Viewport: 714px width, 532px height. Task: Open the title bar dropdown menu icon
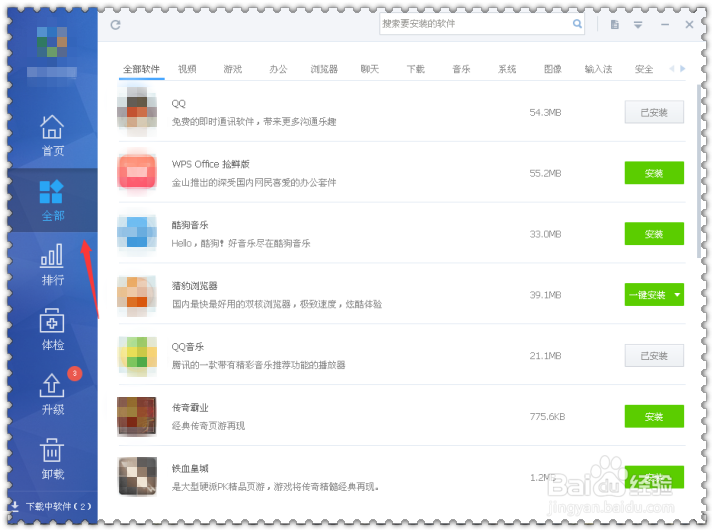tap(638, 25)
